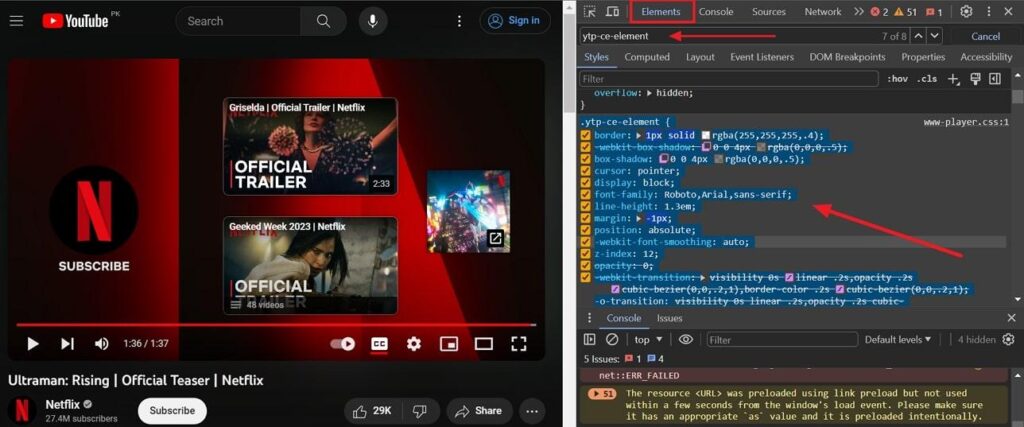Mute the player volume speaker
1024x427 pixels.
[101, 343]
